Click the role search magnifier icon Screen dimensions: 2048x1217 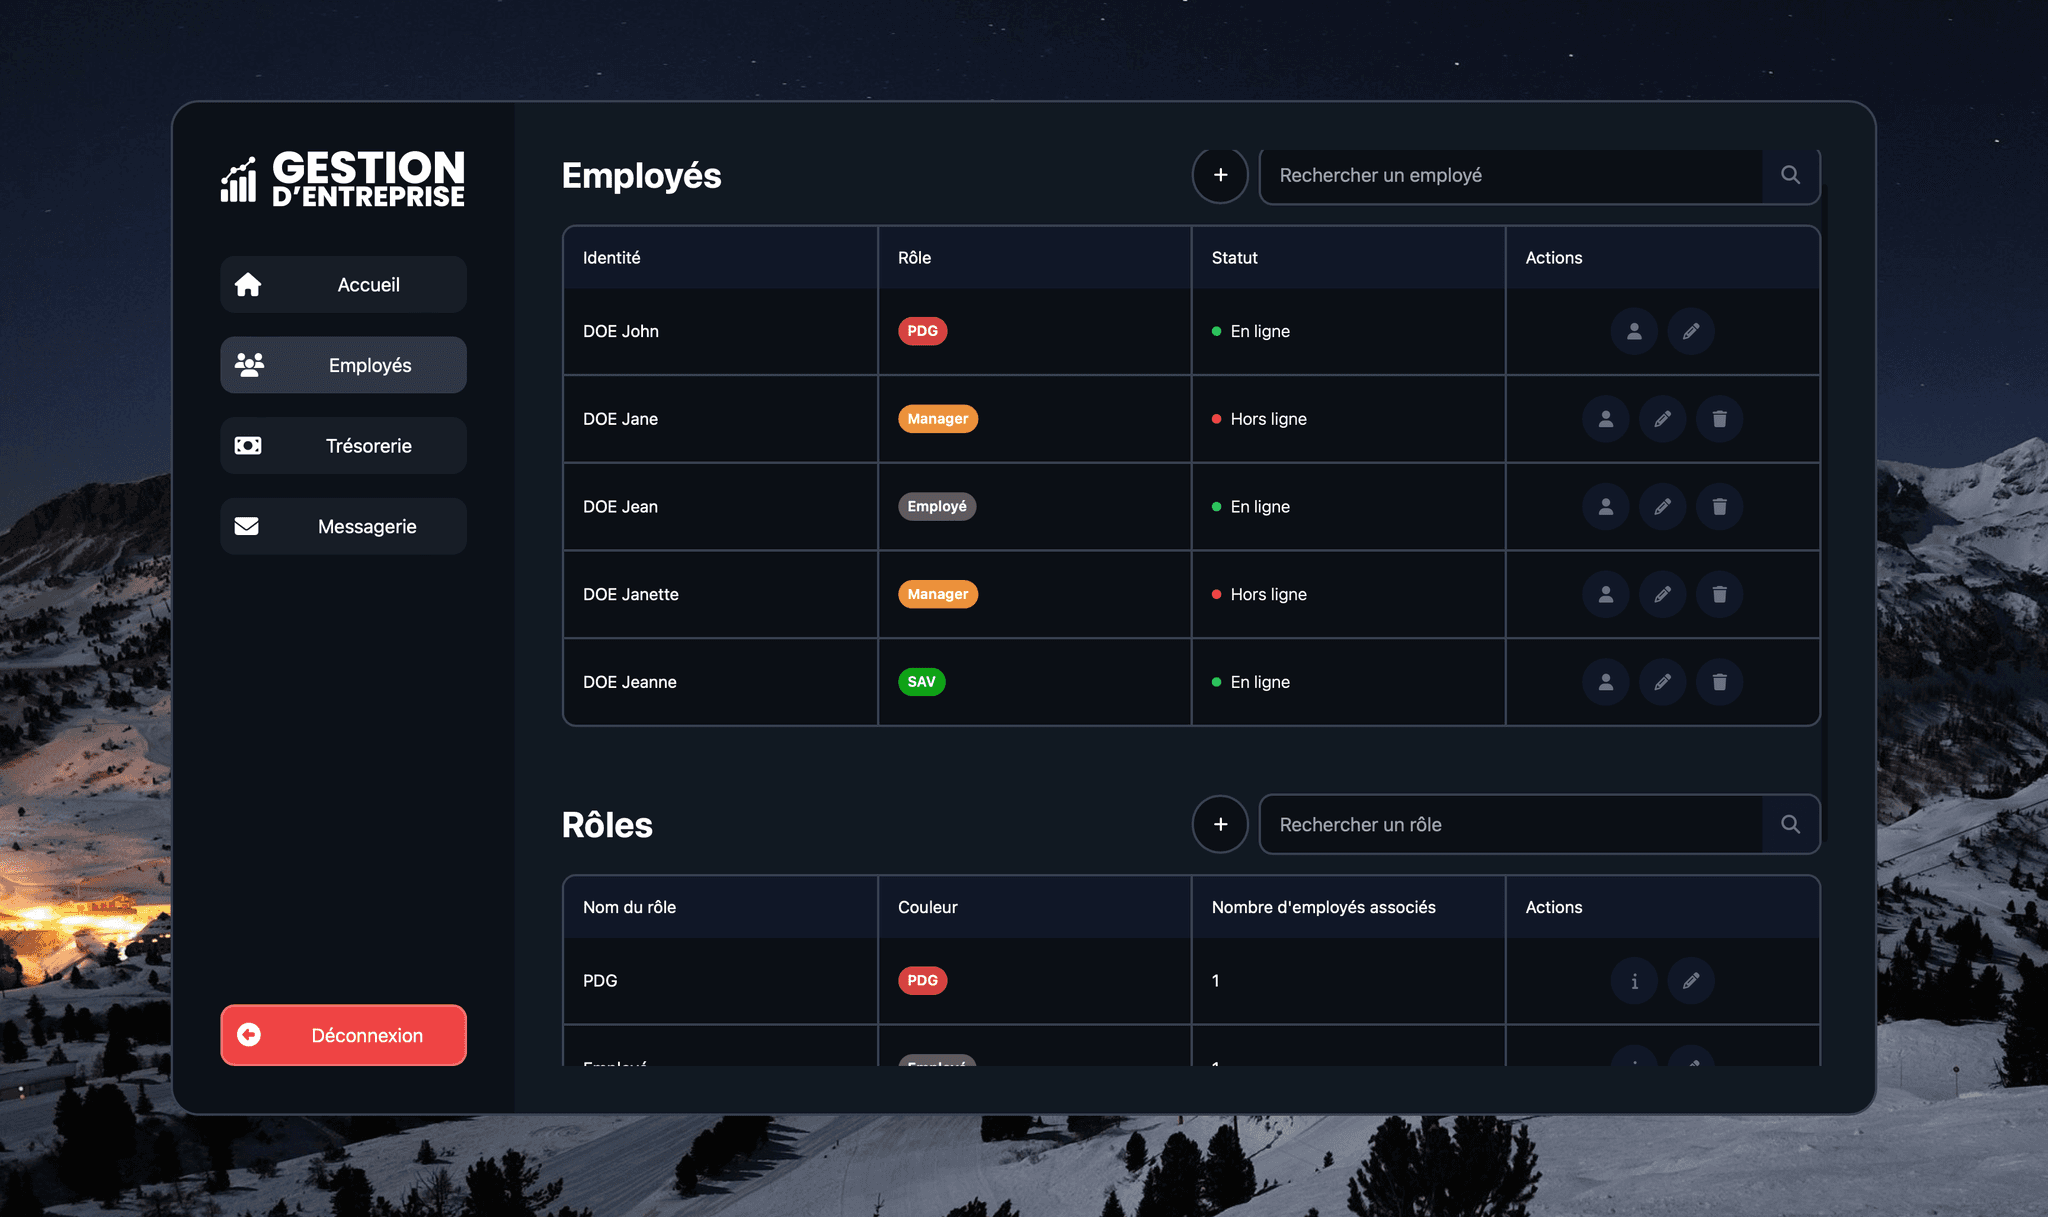(1790, 825)
